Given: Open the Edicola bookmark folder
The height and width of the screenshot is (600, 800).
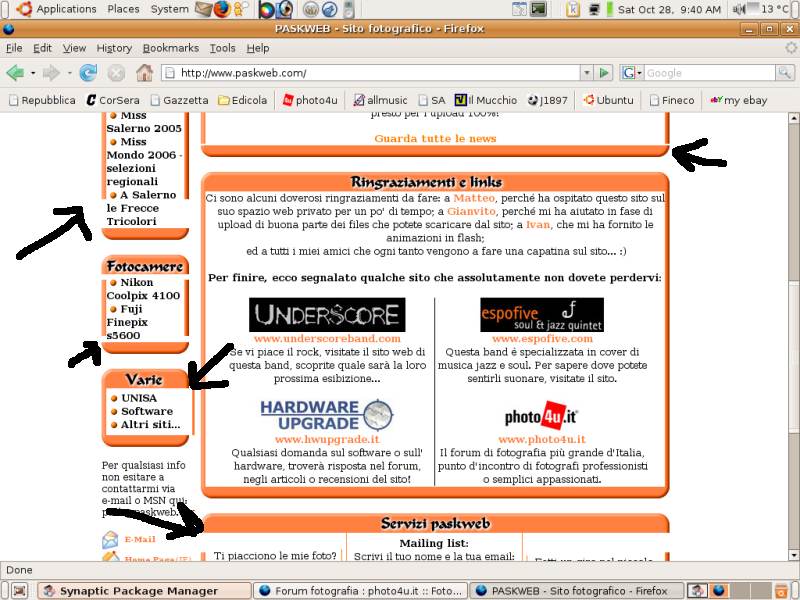Looking at the screenshot, I should pos(242,100).
